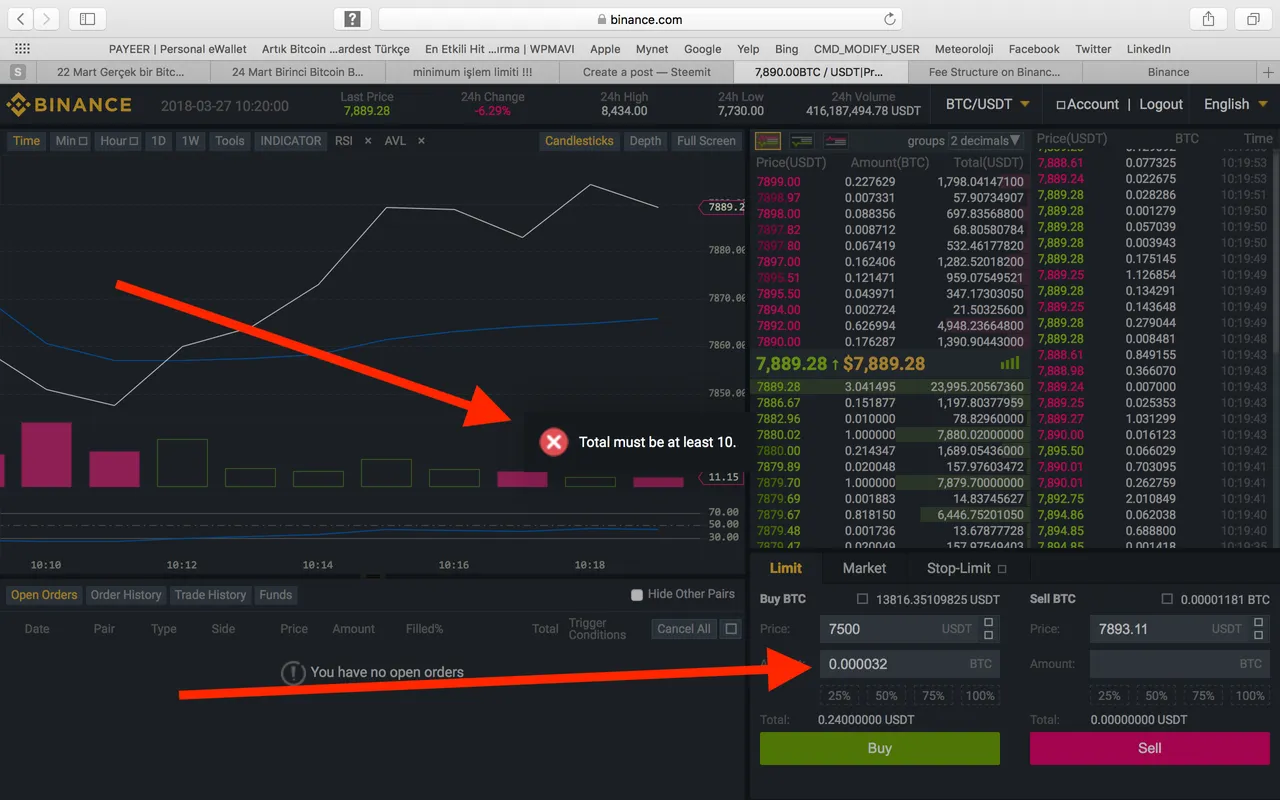Open the INDICATOR menu
This screenshot has height=800, width=1280.
291,141
